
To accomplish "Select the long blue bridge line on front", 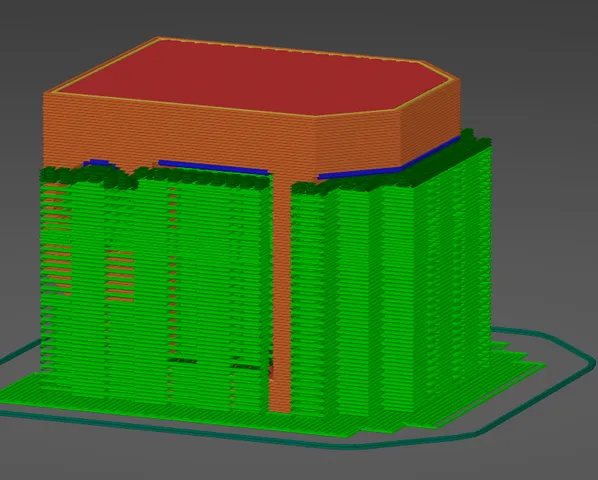I will point(214,167).
